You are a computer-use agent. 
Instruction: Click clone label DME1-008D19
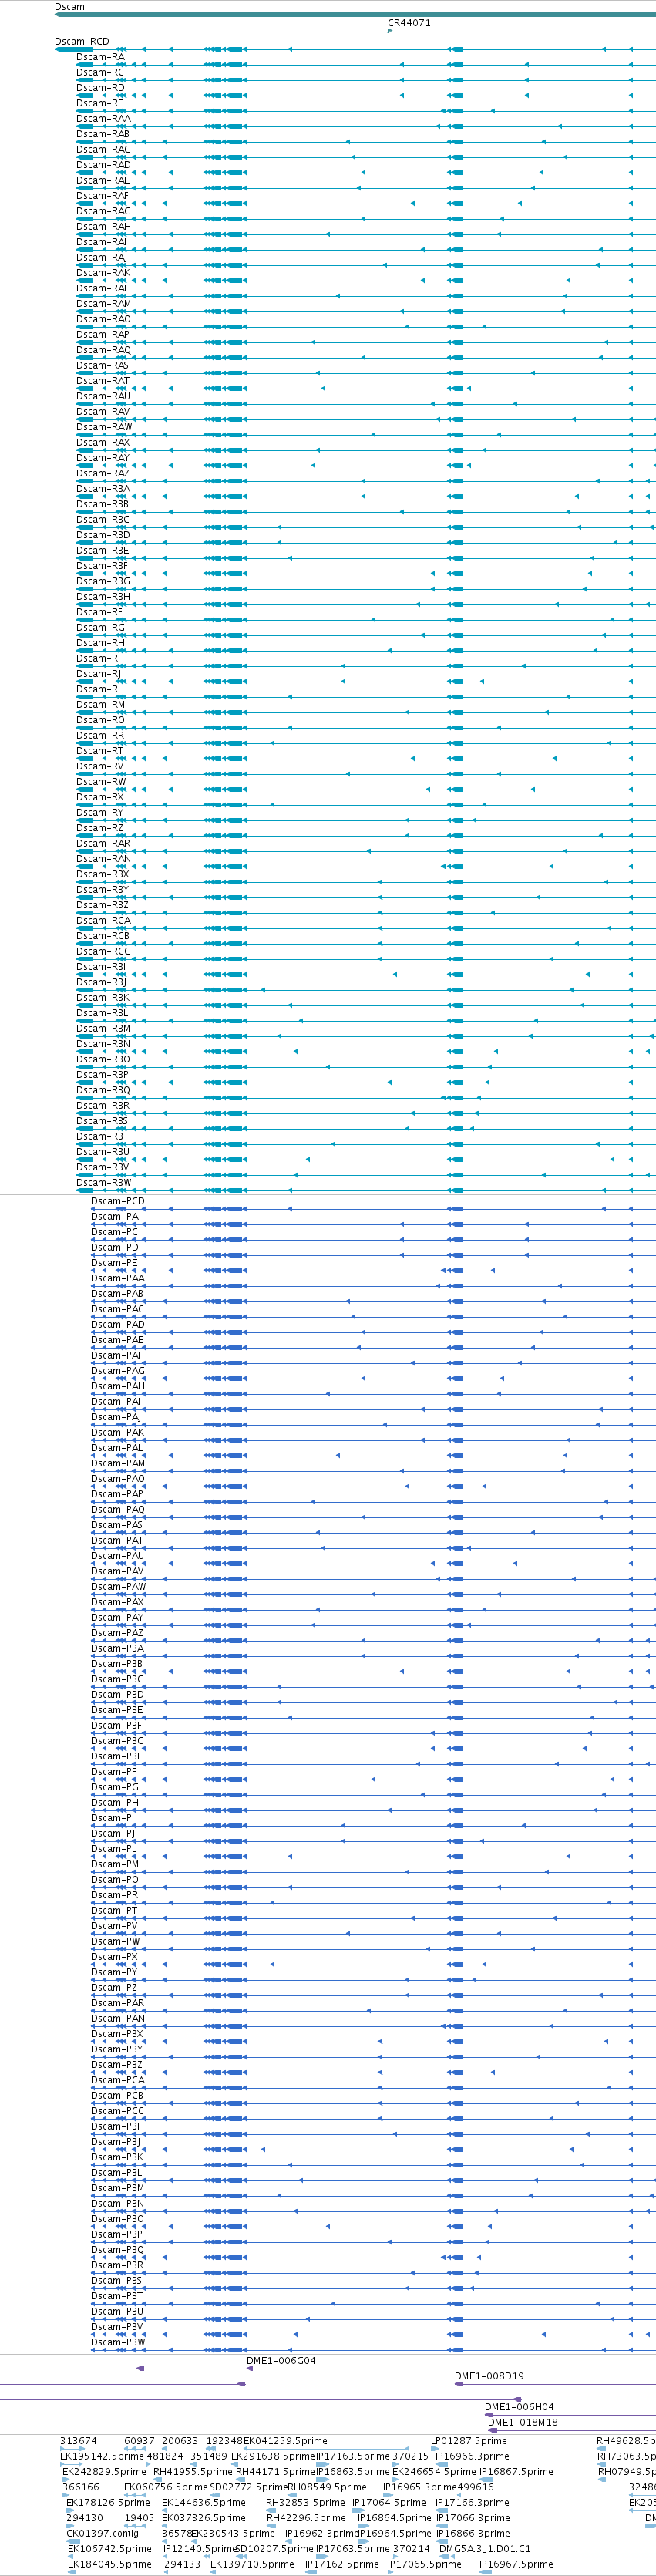489,2376
